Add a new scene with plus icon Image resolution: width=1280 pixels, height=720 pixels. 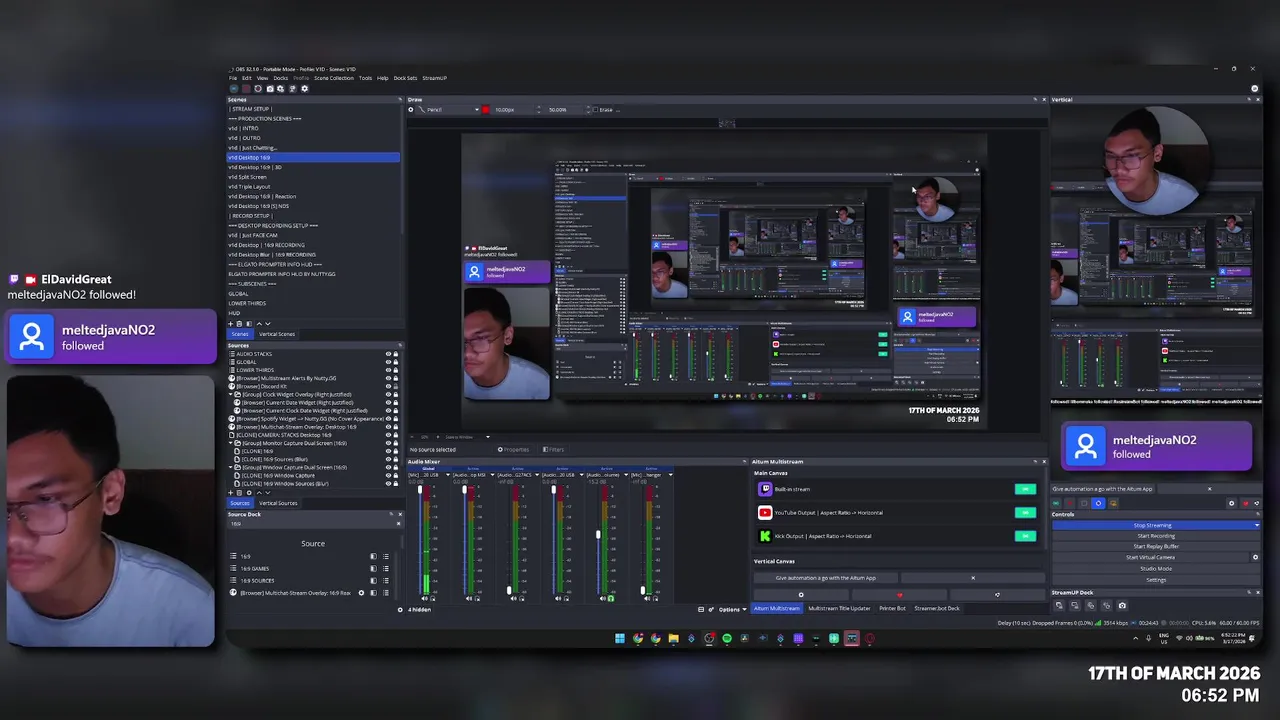point(232,324)
